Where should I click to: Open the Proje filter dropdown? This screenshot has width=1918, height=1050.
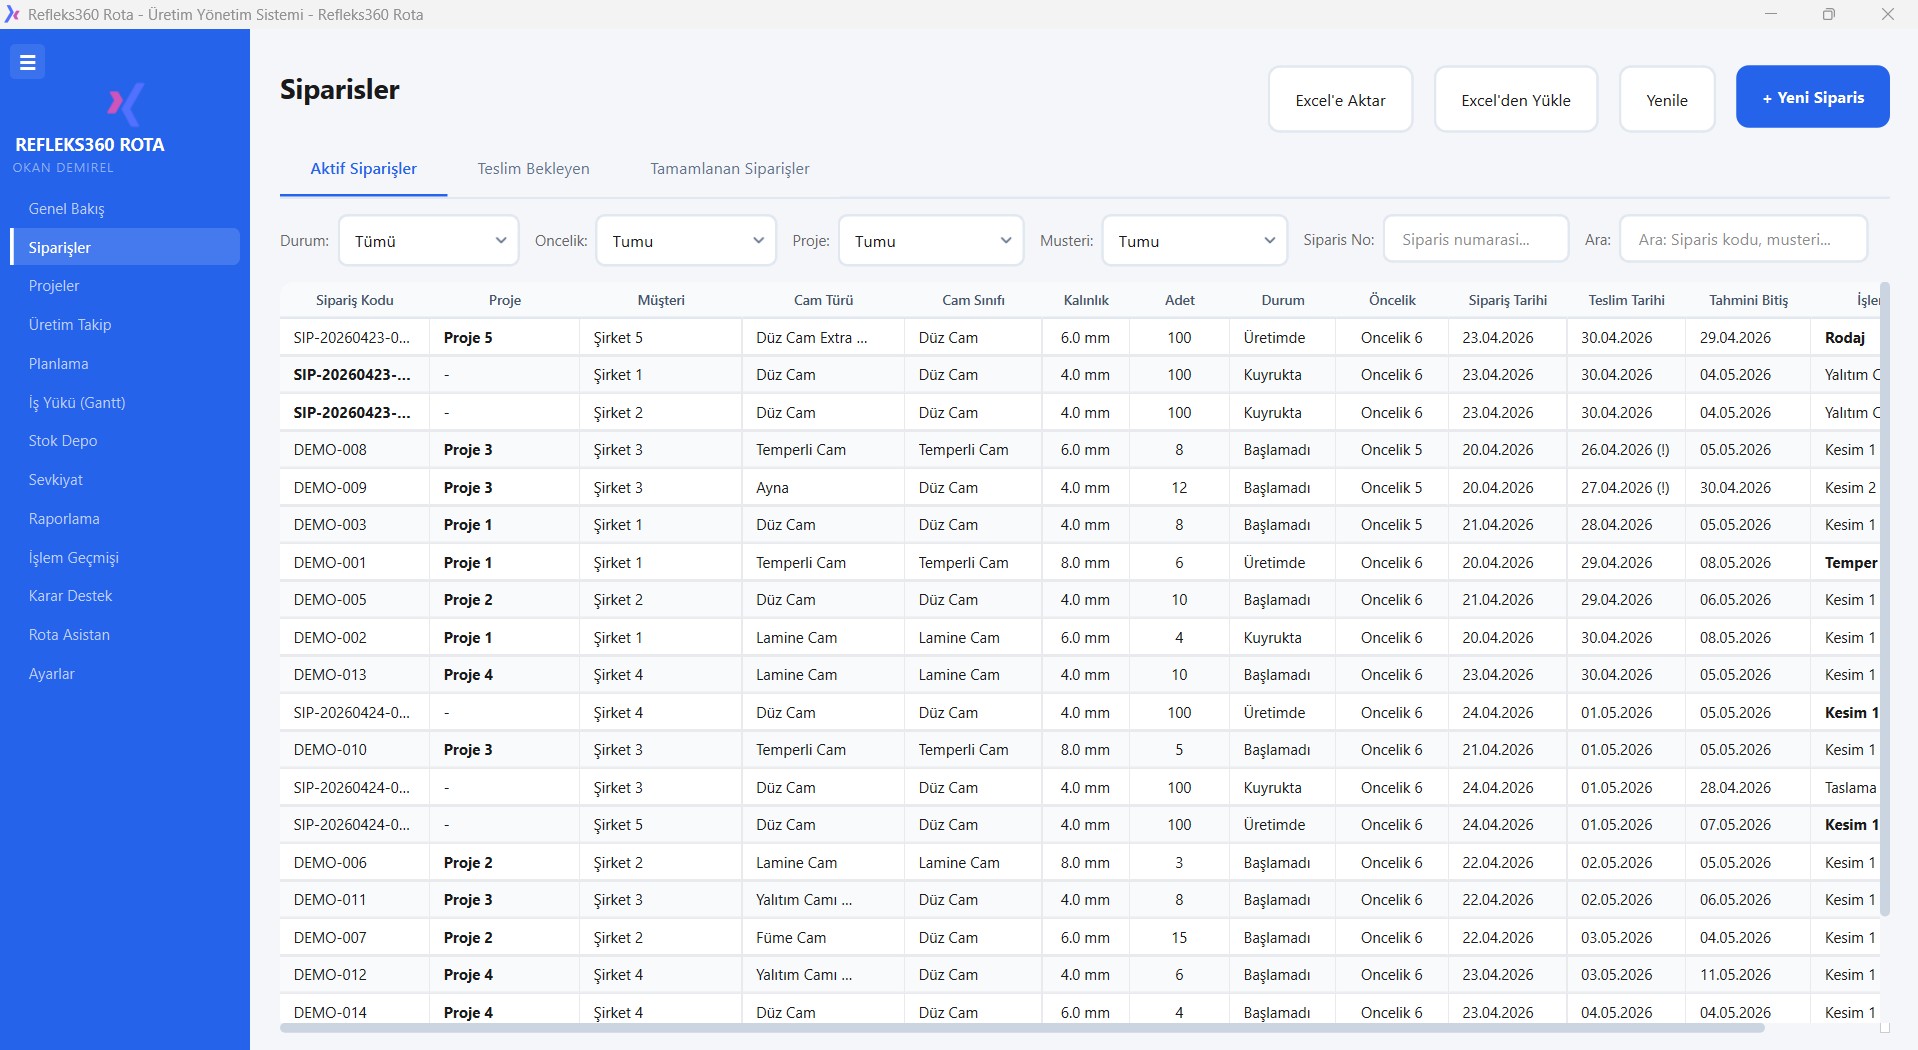click(x=930, y=241)
